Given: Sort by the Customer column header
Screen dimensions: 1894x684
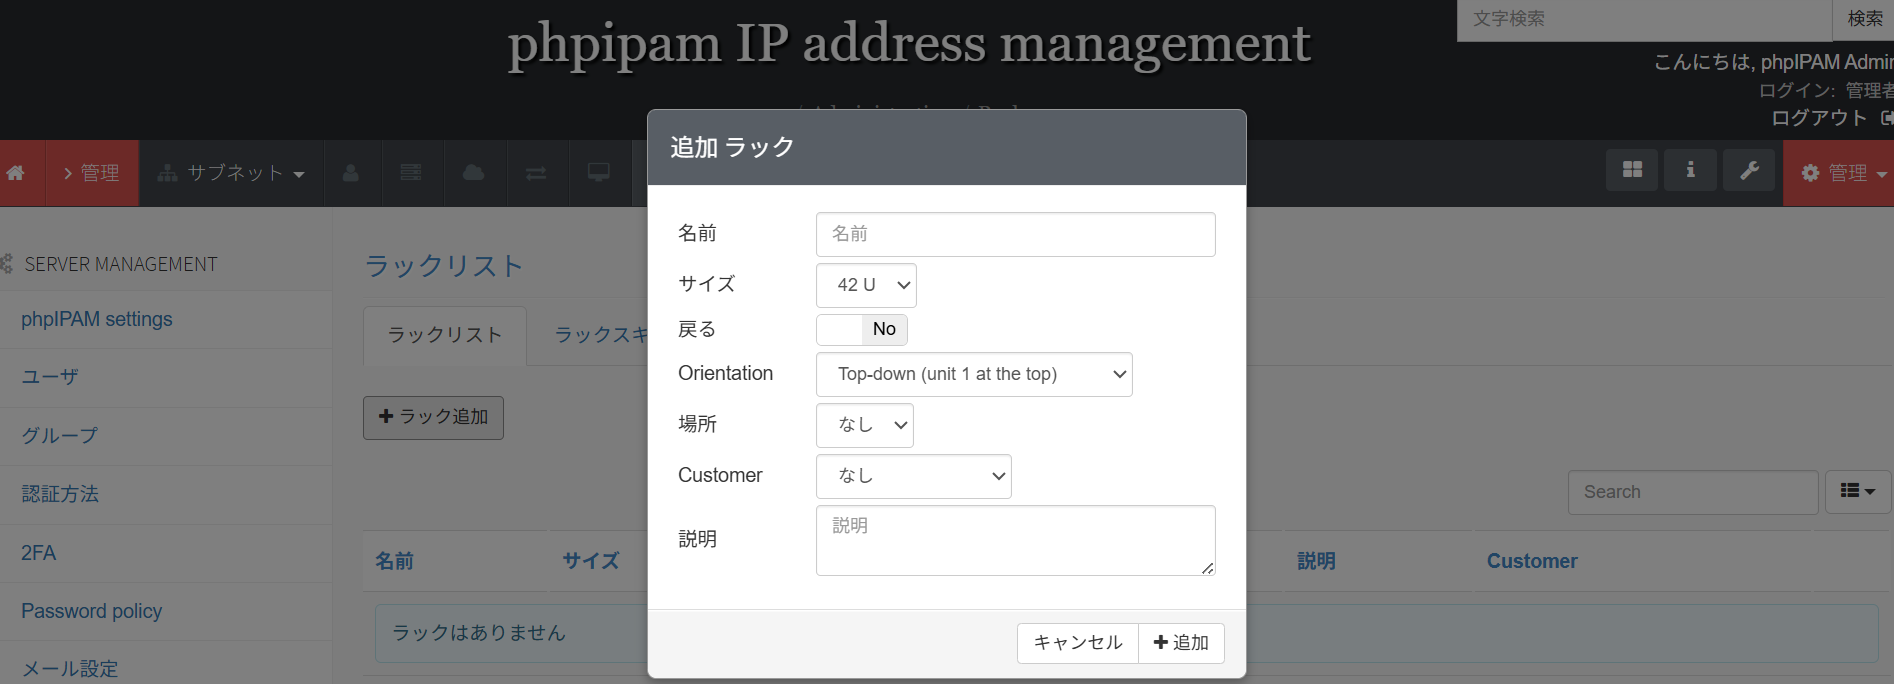Looking at the screenshot, I should [1532, 561].
